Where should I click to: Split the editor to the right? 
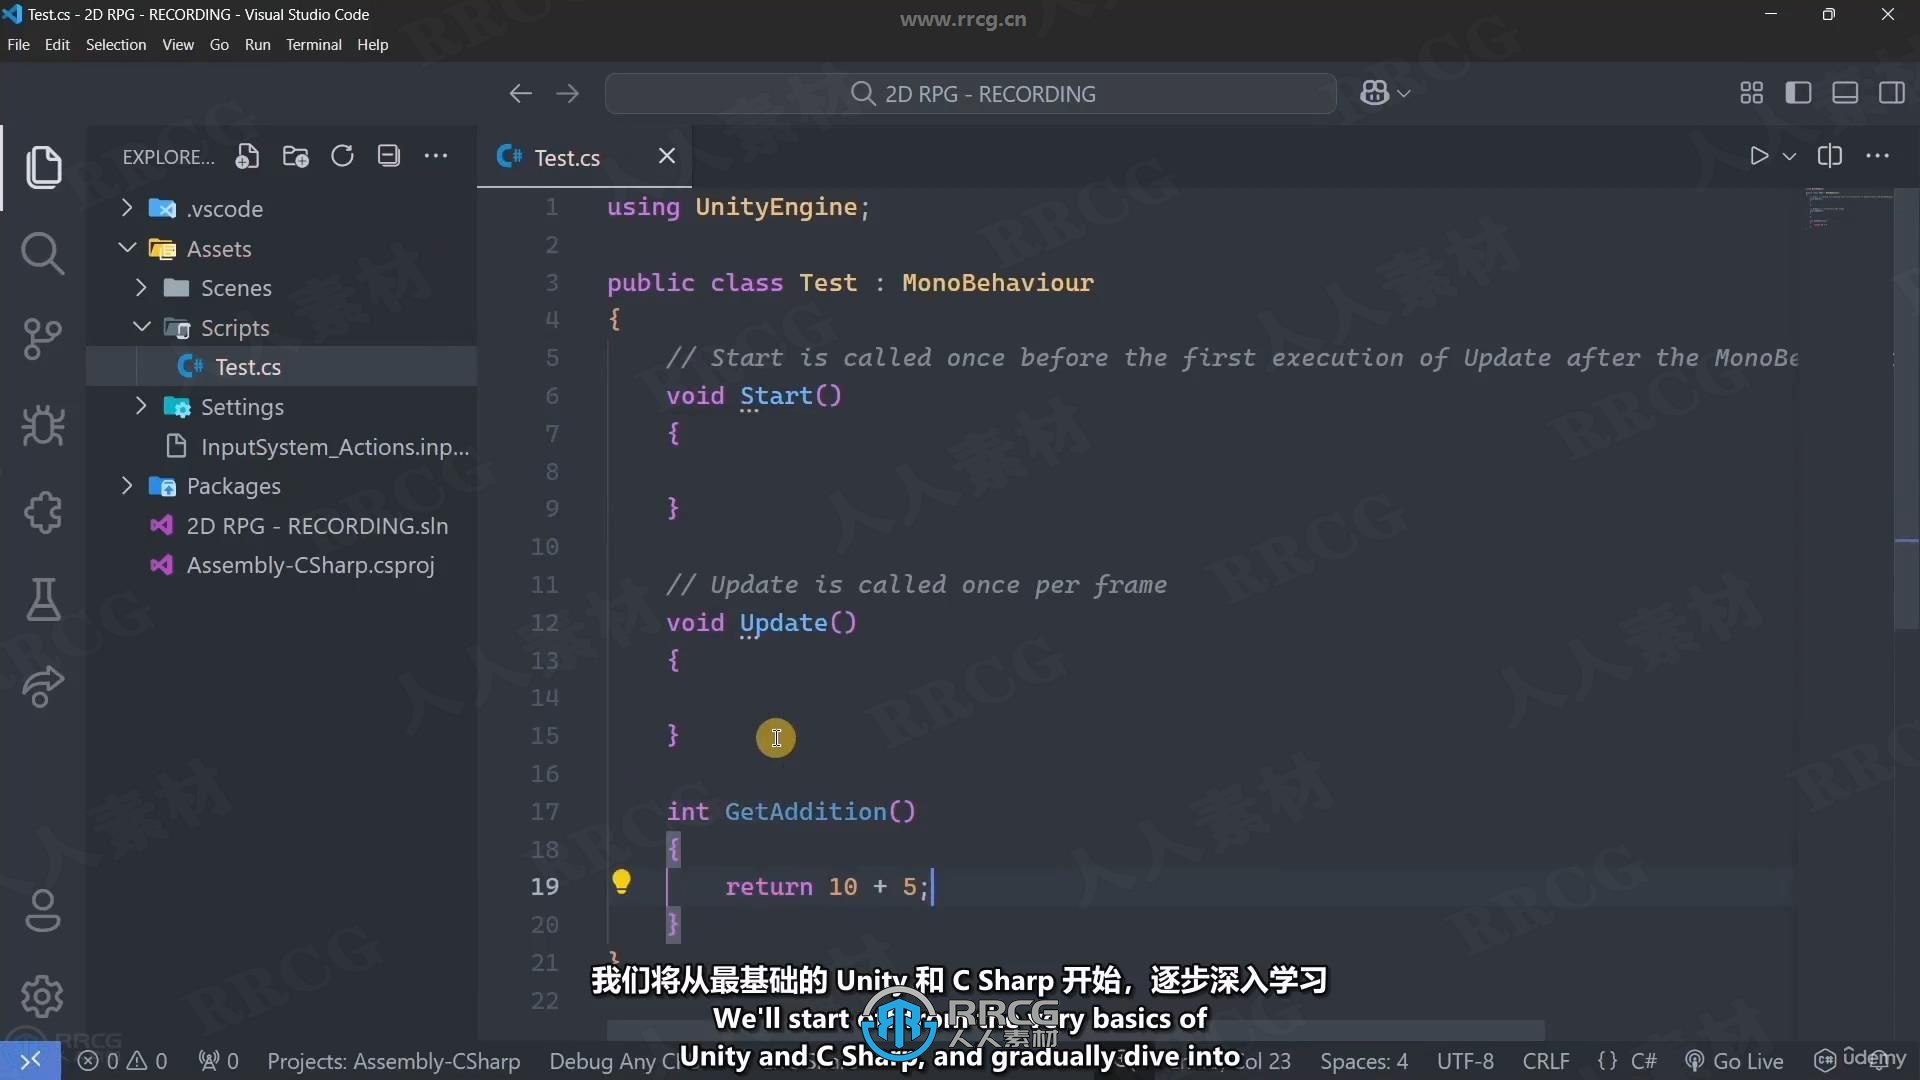click(1830, 156)
